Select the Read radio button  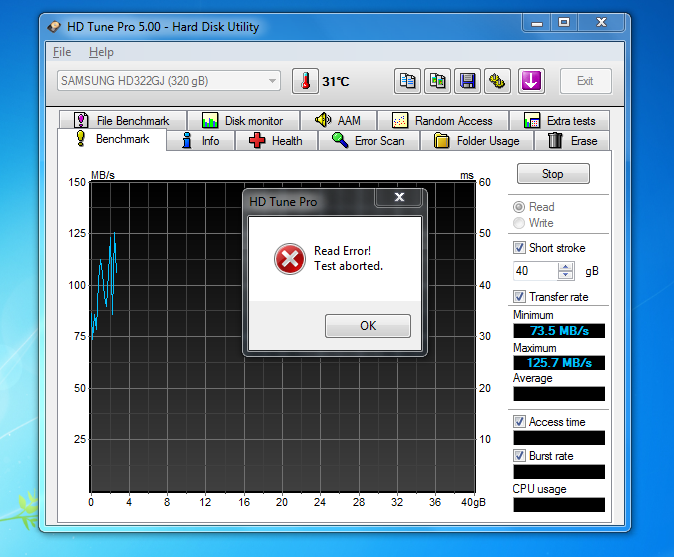point(519,207)
